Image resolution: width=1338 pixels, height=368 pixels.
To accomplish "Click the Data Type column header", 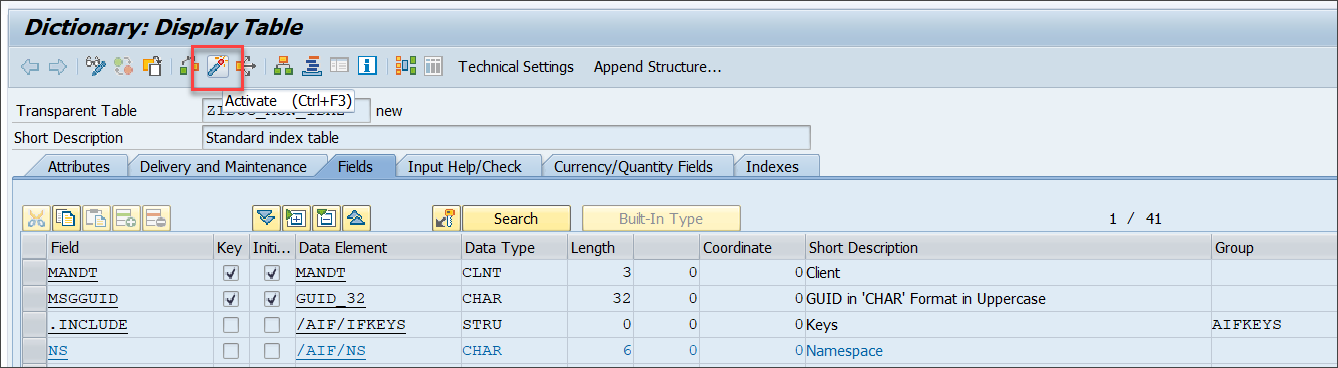I will (513, 247).
